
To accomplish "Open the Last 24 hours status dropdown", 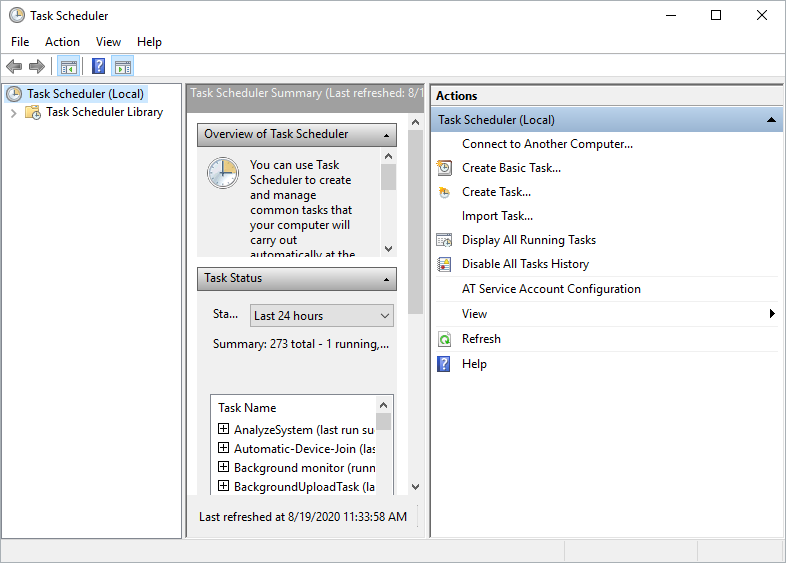I will (x=321, y=316).
